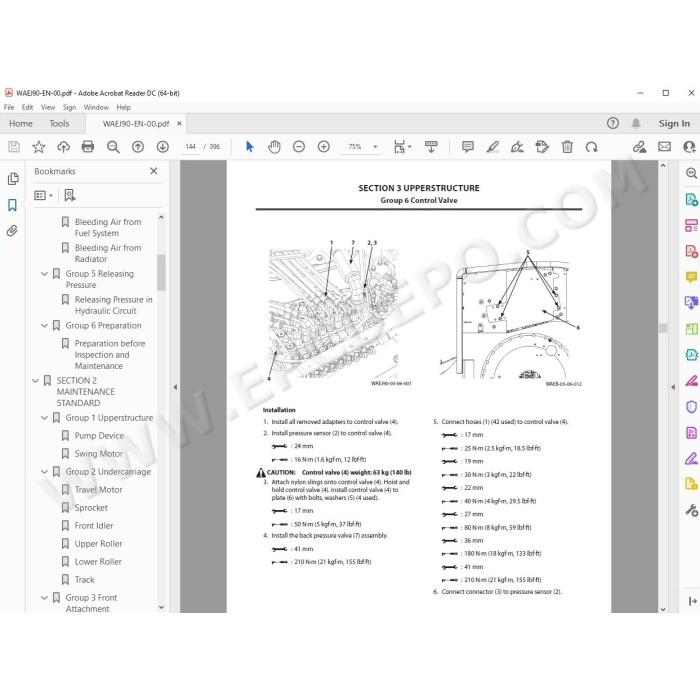Collapse Group 3 Front Attachment
The width and height of the screenshot is (700, 700).
click(44, 598)
